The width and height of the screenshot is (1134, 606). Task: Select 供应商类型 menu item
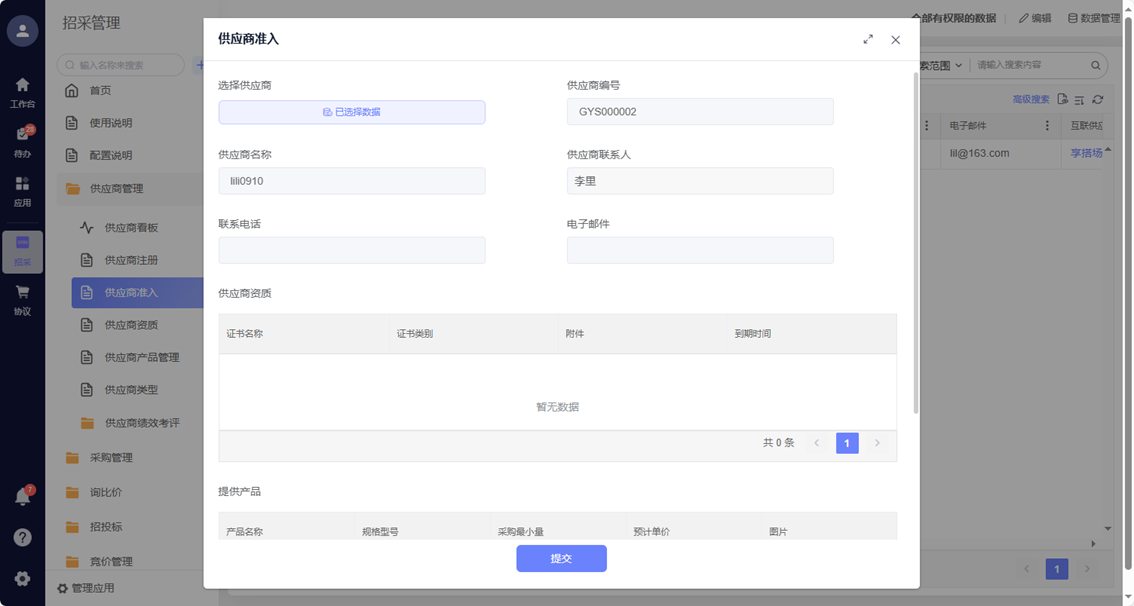tap(131, 390)
